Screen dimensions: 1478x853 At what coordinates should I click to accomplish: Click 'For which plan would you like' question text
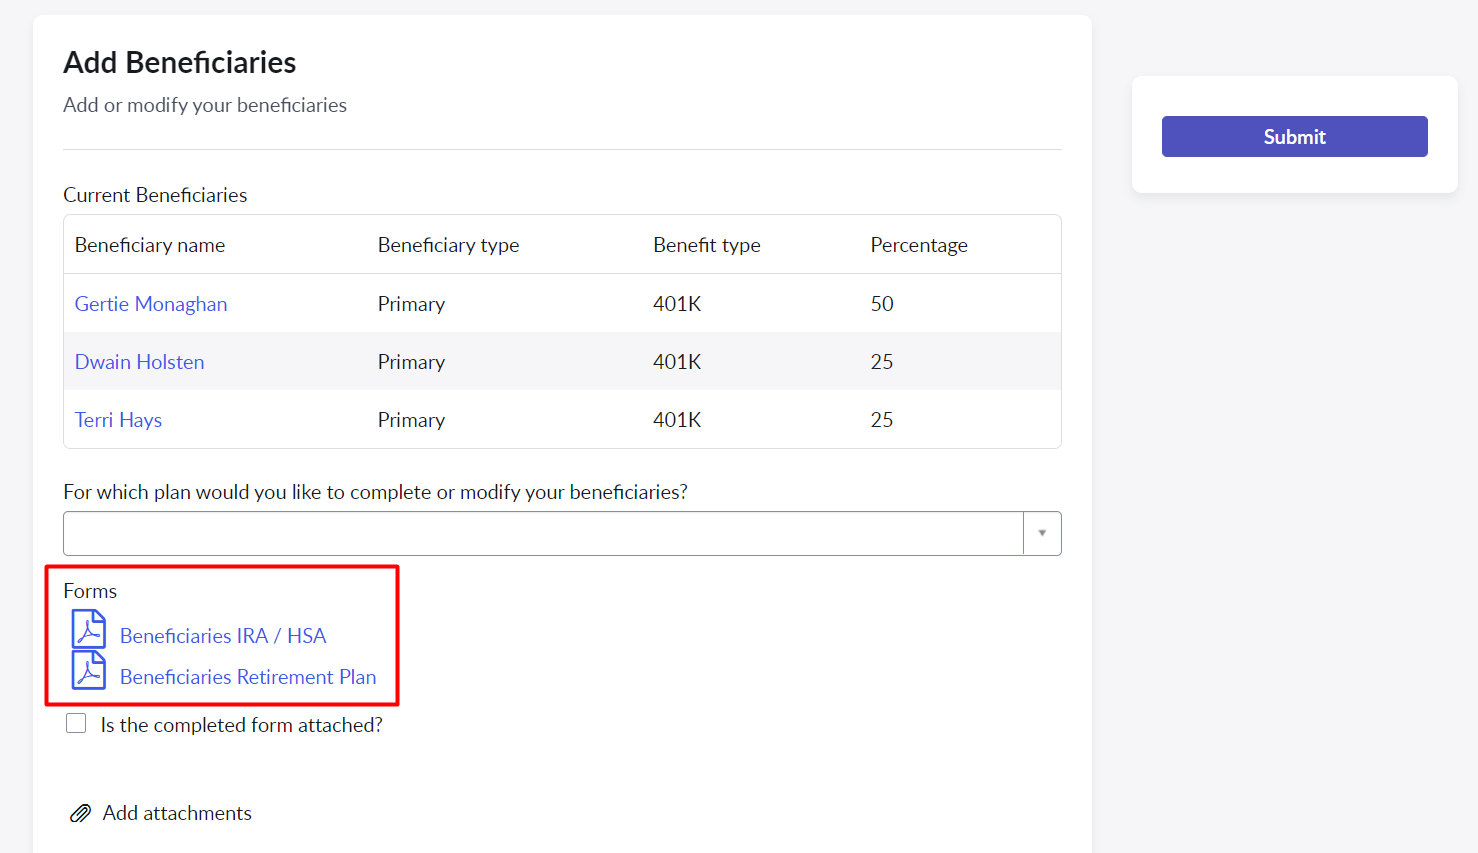pos(375,492)
